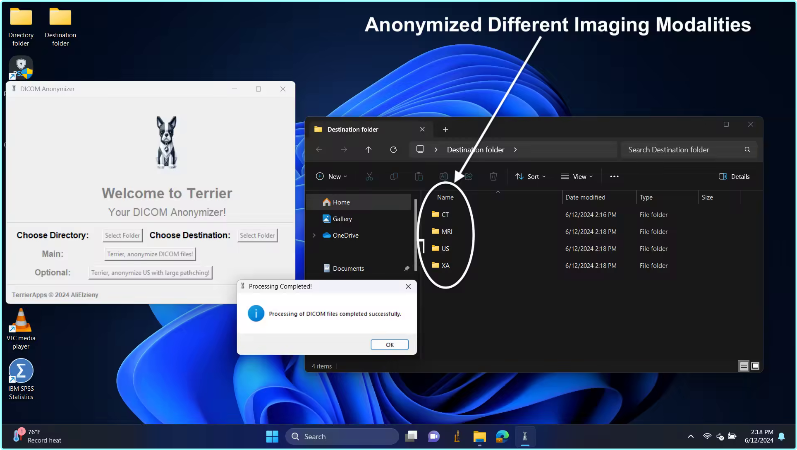
Task: Expand the OneDrive tree node
Action: (314, 235)
